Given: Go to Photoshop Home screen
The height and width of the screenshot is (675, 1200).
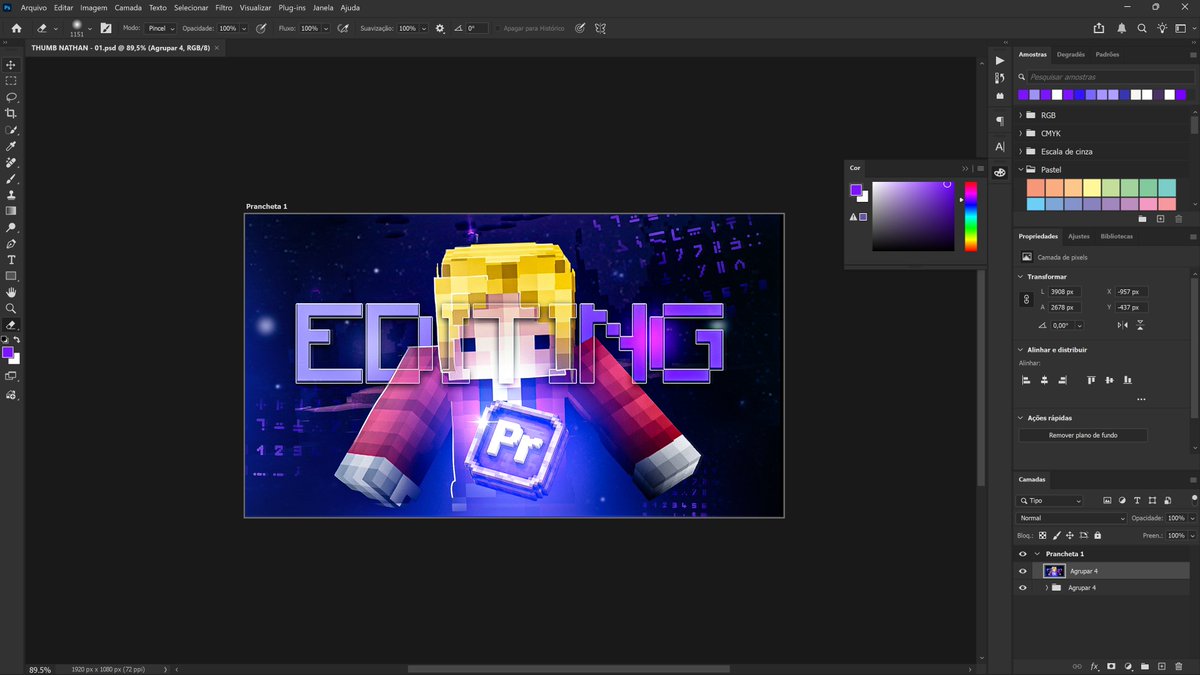Looking at the screenshot, I should 16,28.
